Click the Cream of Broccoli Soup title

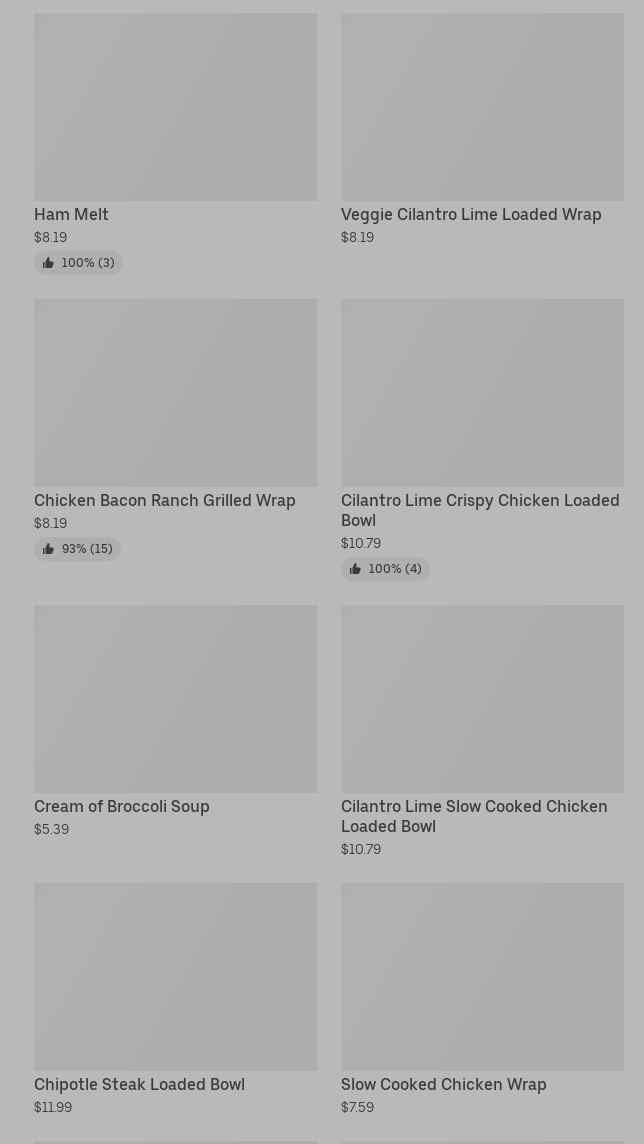122,806
